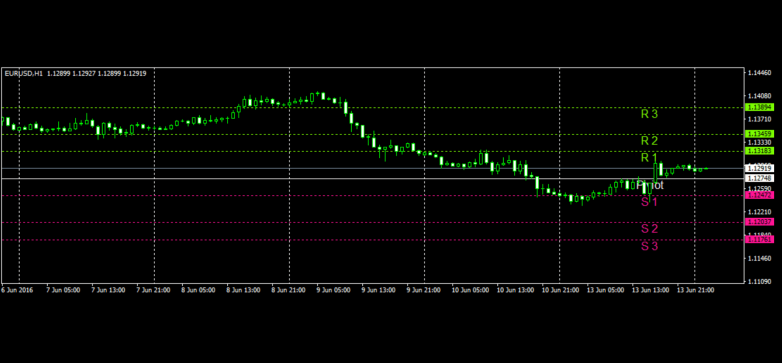Click the 1.11090 price axis value

tap(759, 282)
